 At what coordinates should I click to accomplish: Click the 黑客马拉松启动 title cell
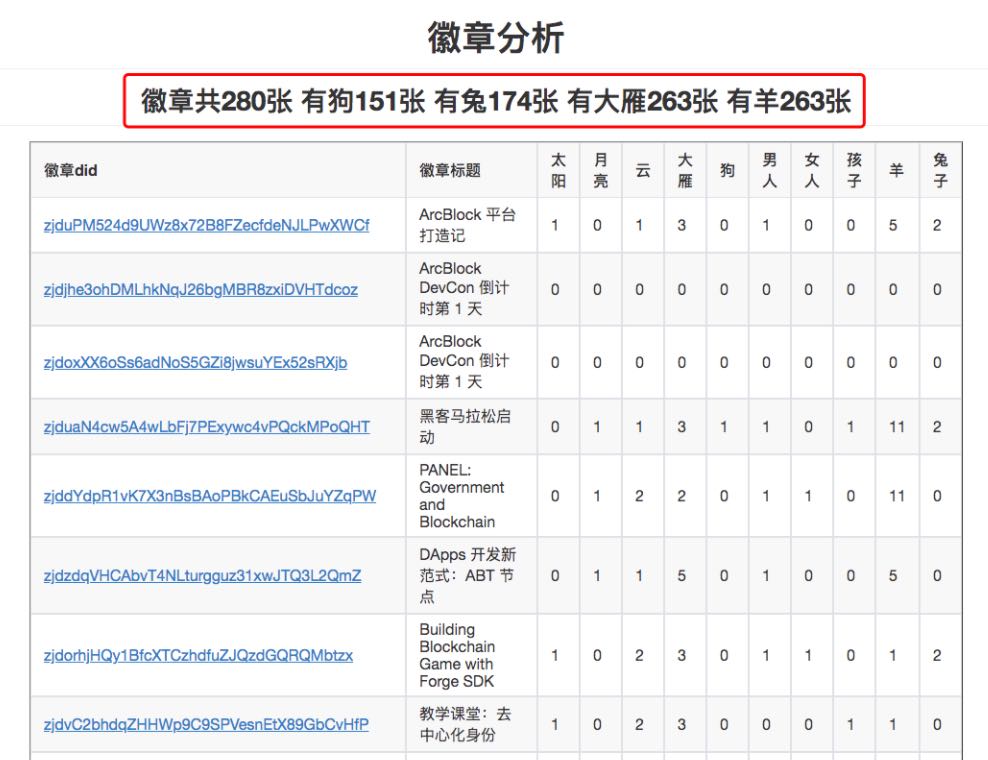pos(464,427)
